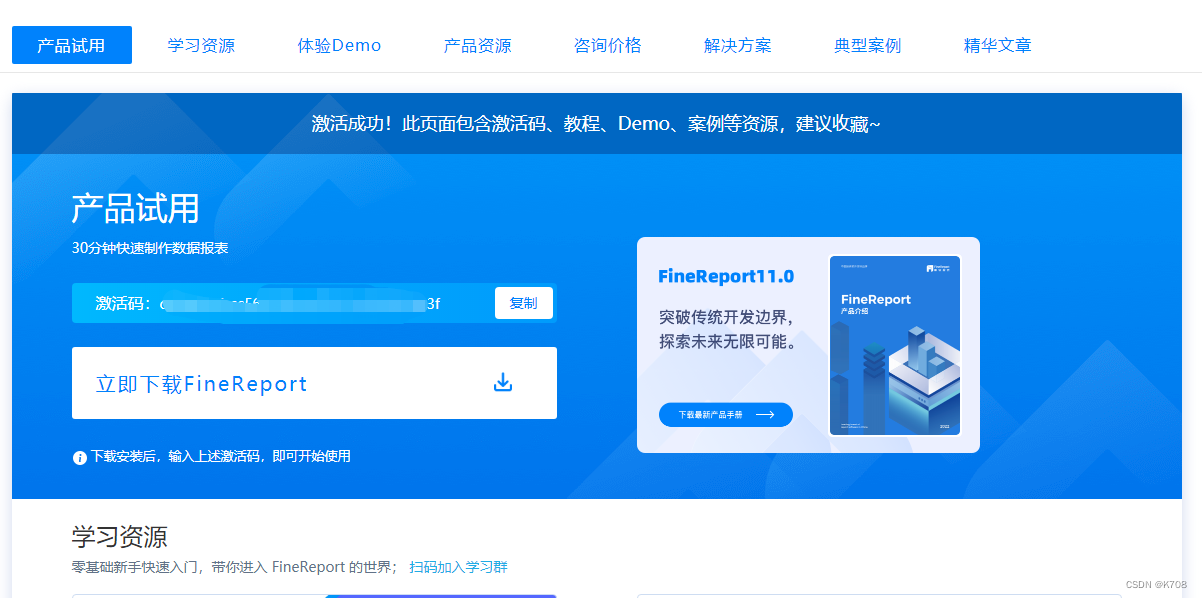This screenshot has height=598, width=1202.
Task: Open the 体验Demo tab
Action: click(x=339, y=44)
